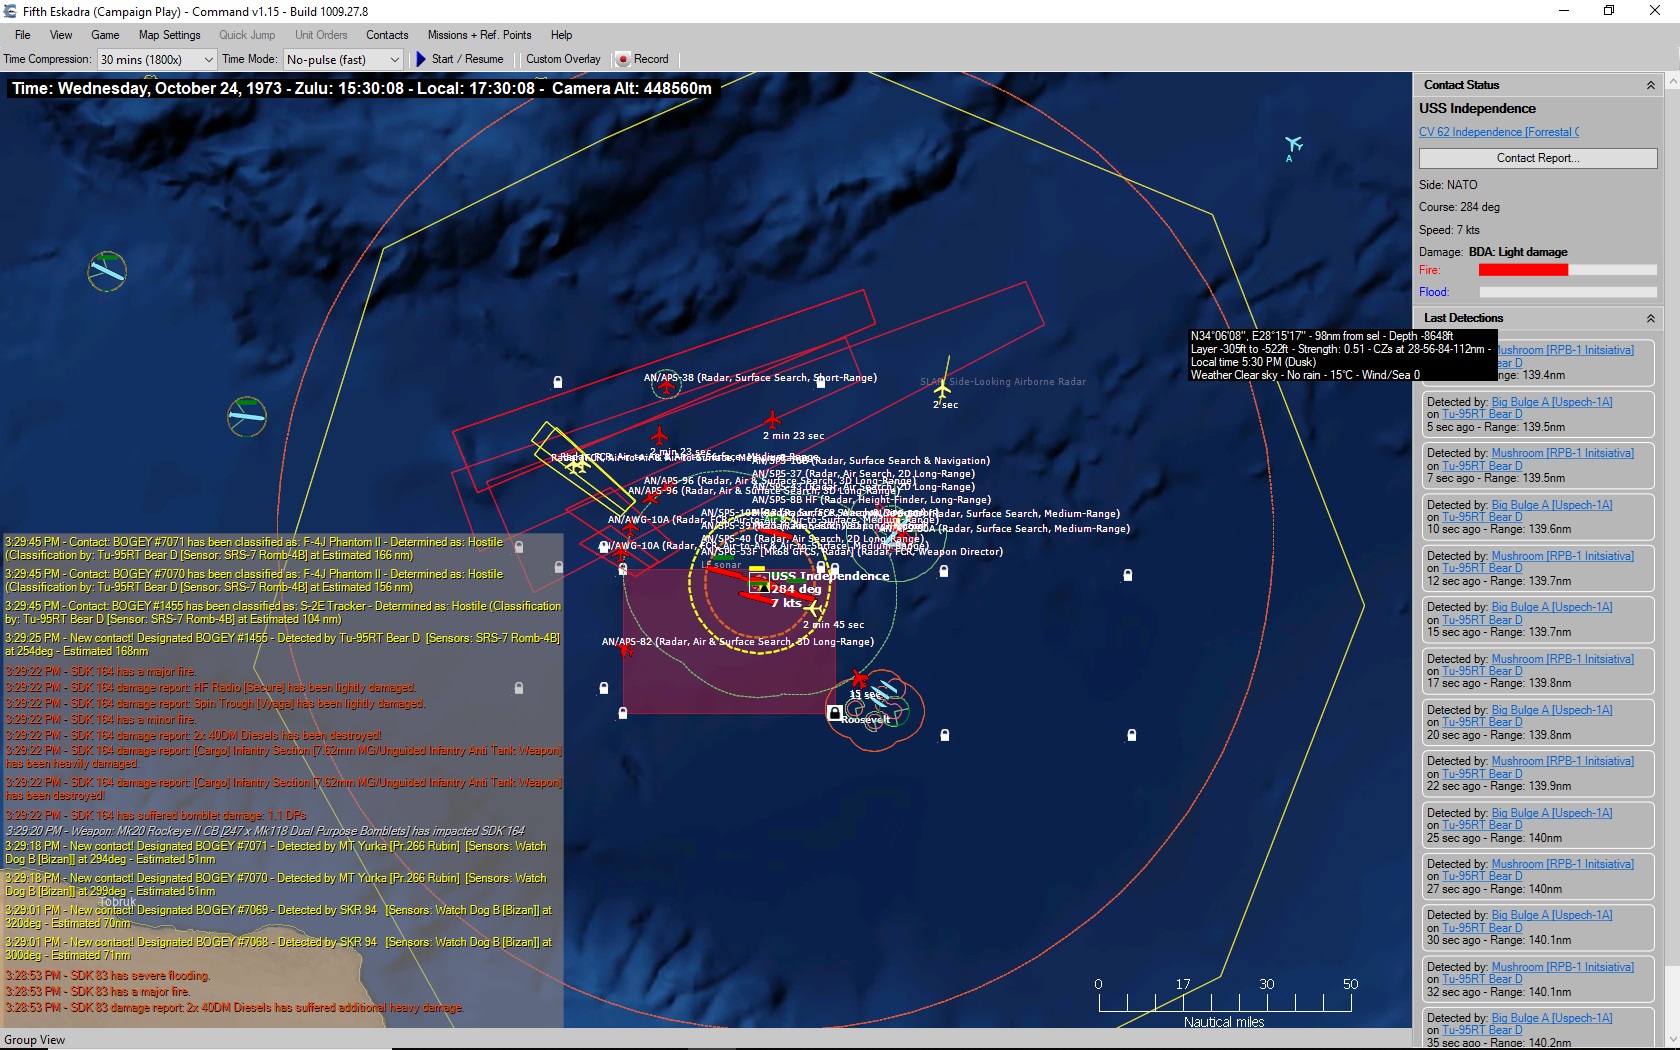This screenshot has height=1050, width=1680.
Task: Click the Contact Report button
Action: click(x=1538, y=158)
